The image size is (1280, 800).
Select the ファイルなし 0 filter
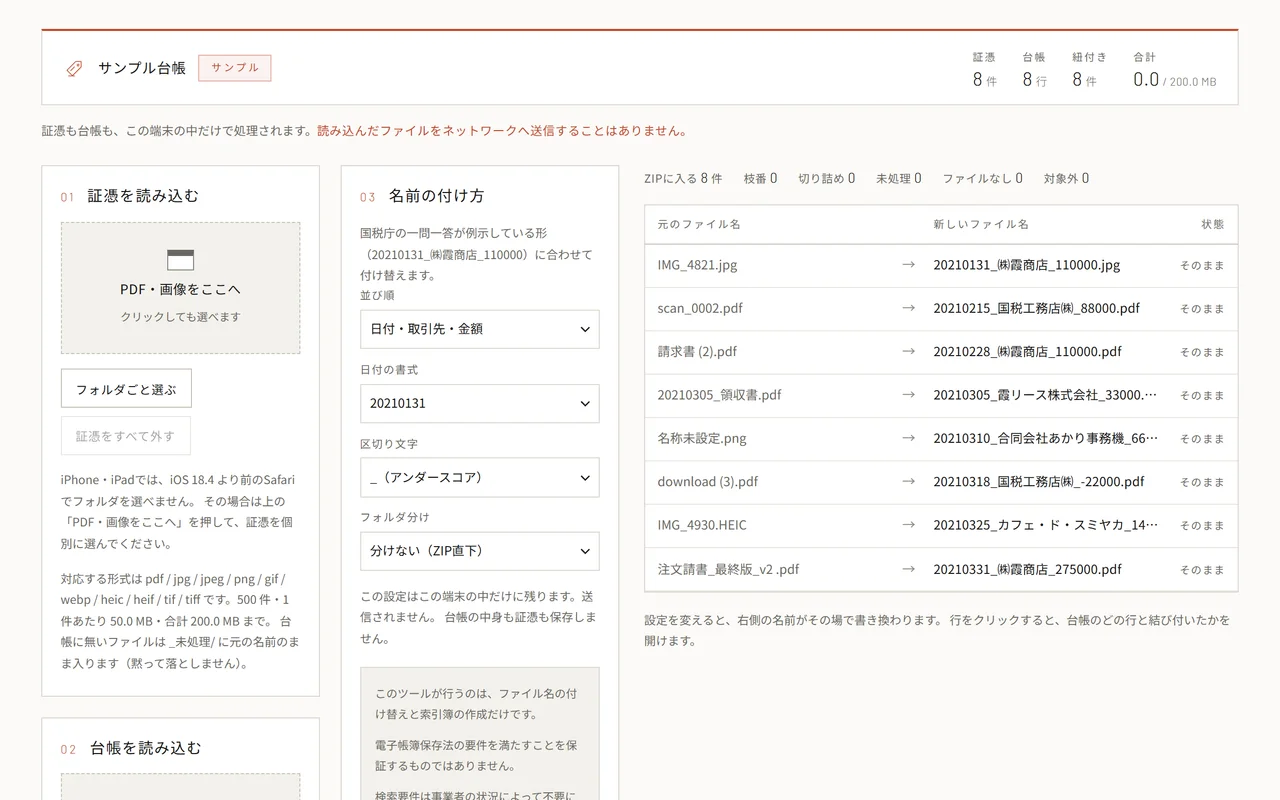pos(982,178)
